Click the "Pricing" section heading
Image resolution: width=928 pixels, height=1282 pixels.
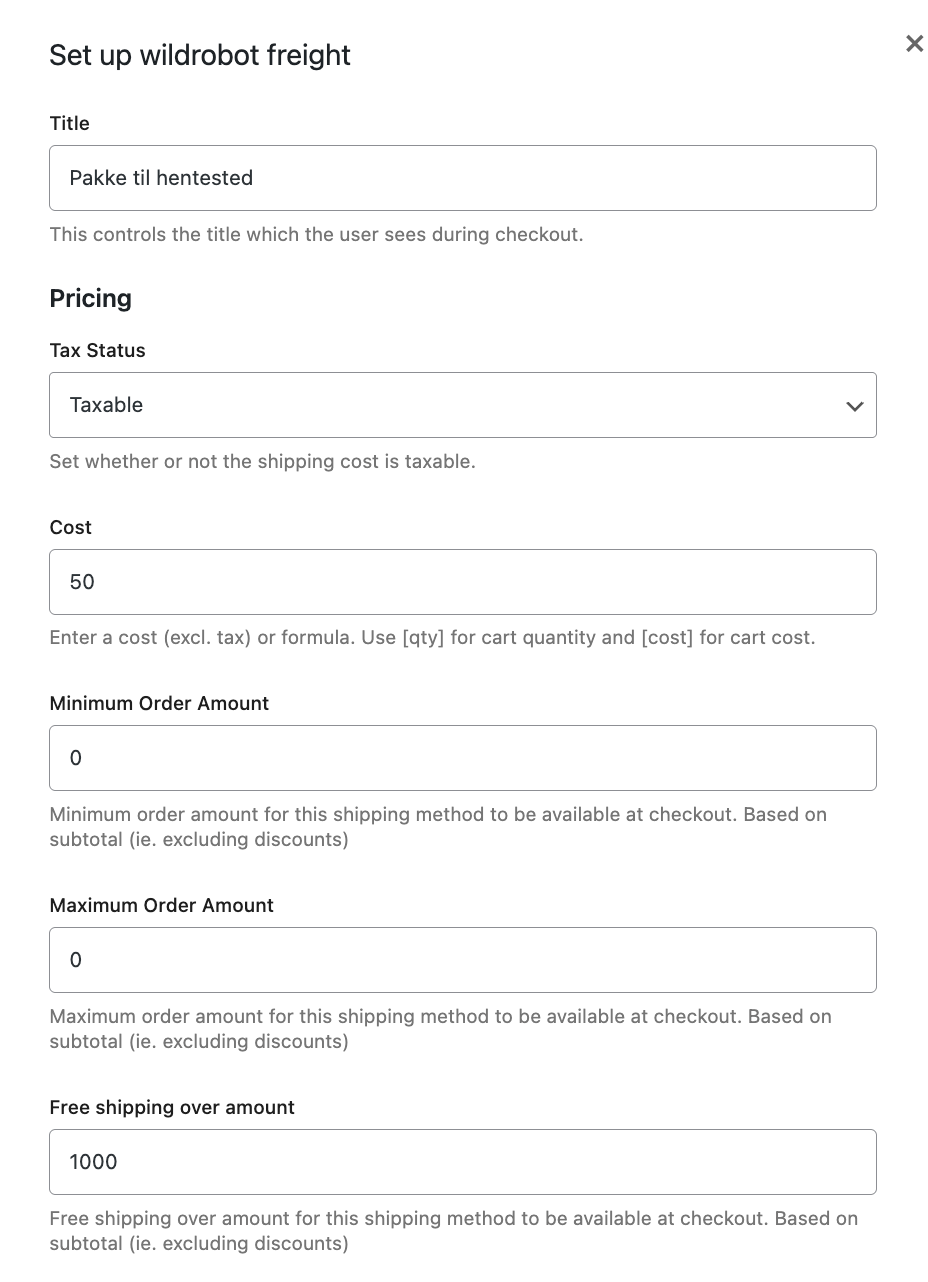tap(91, 298)
